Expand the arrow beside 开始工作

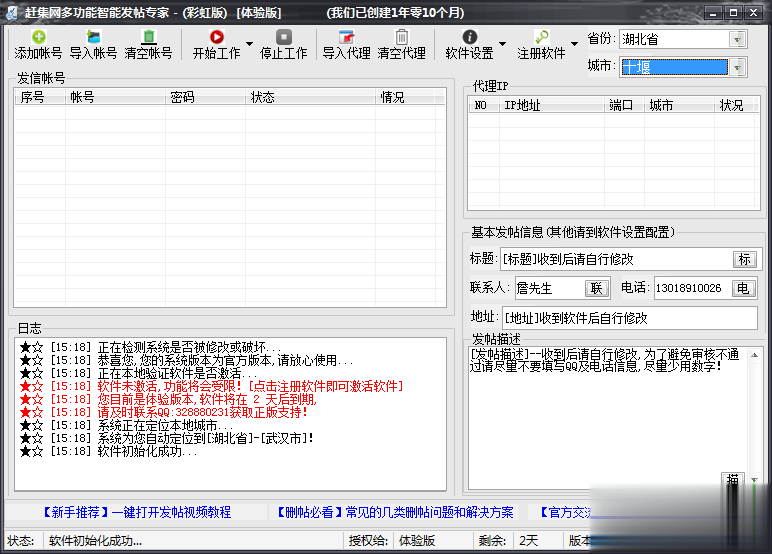click(249, 45)
